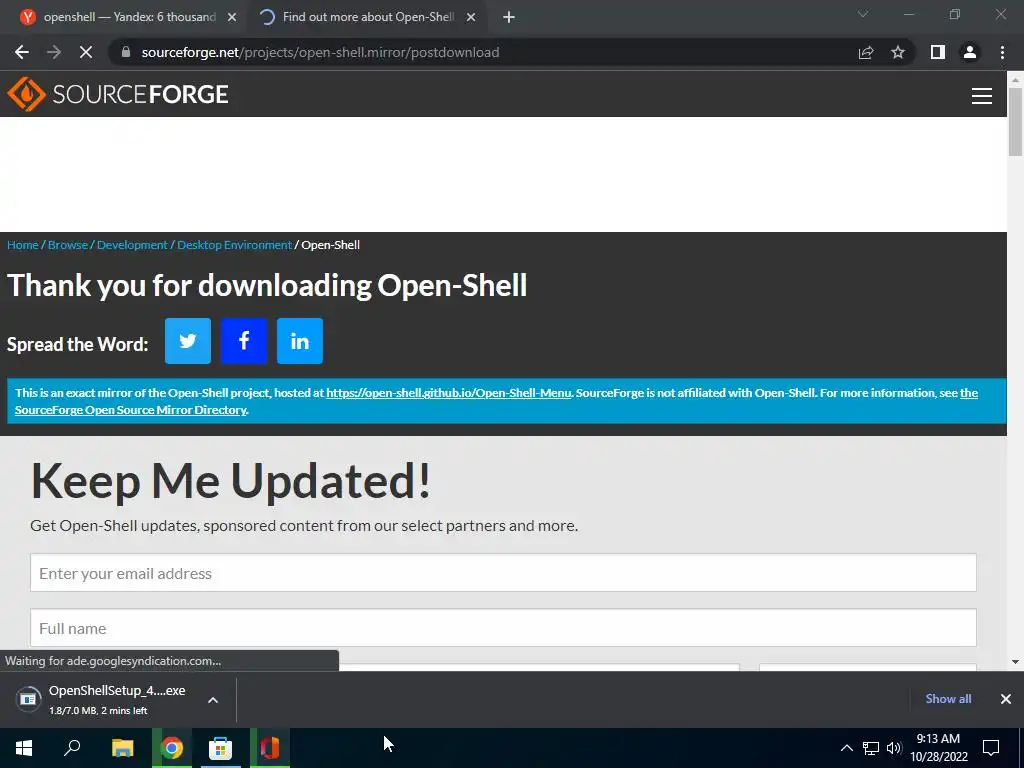1024x768 pixels.
Task: Open the network status tray icon
Action: 871,748
